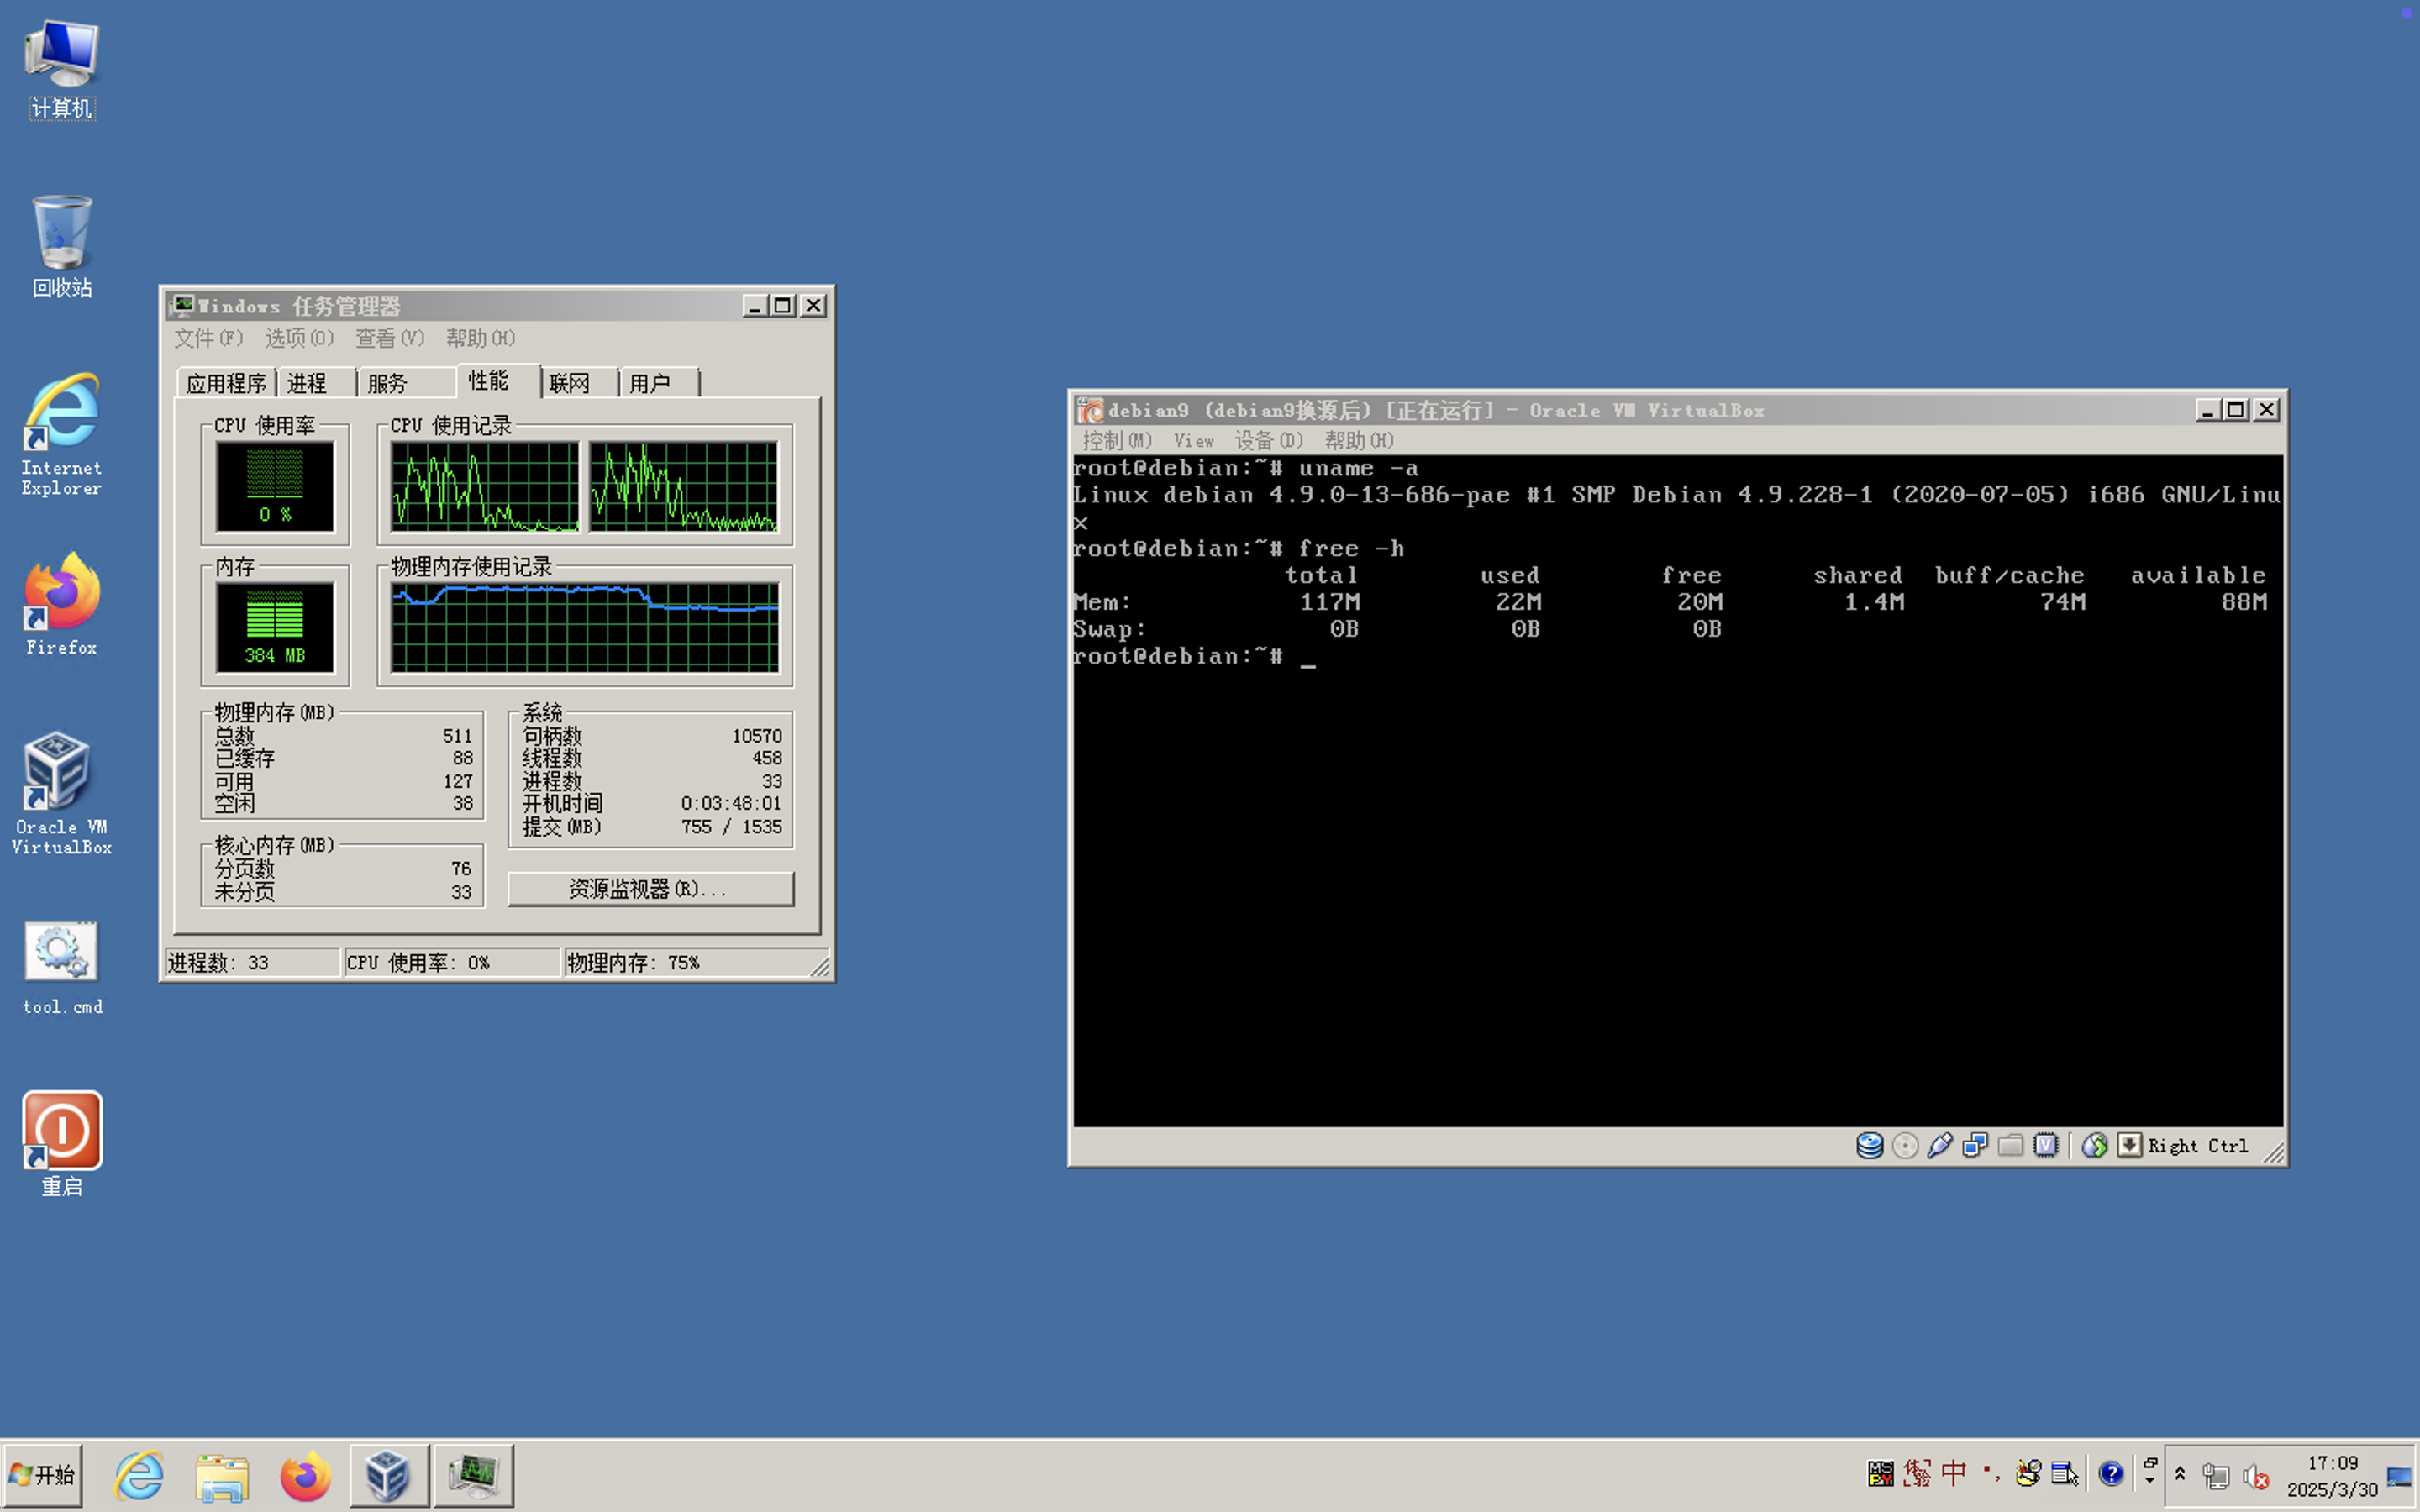This screenshot has width=2420, height=1512.
Task: Select the tool.cmd desktop file
Action: [61, 968]
